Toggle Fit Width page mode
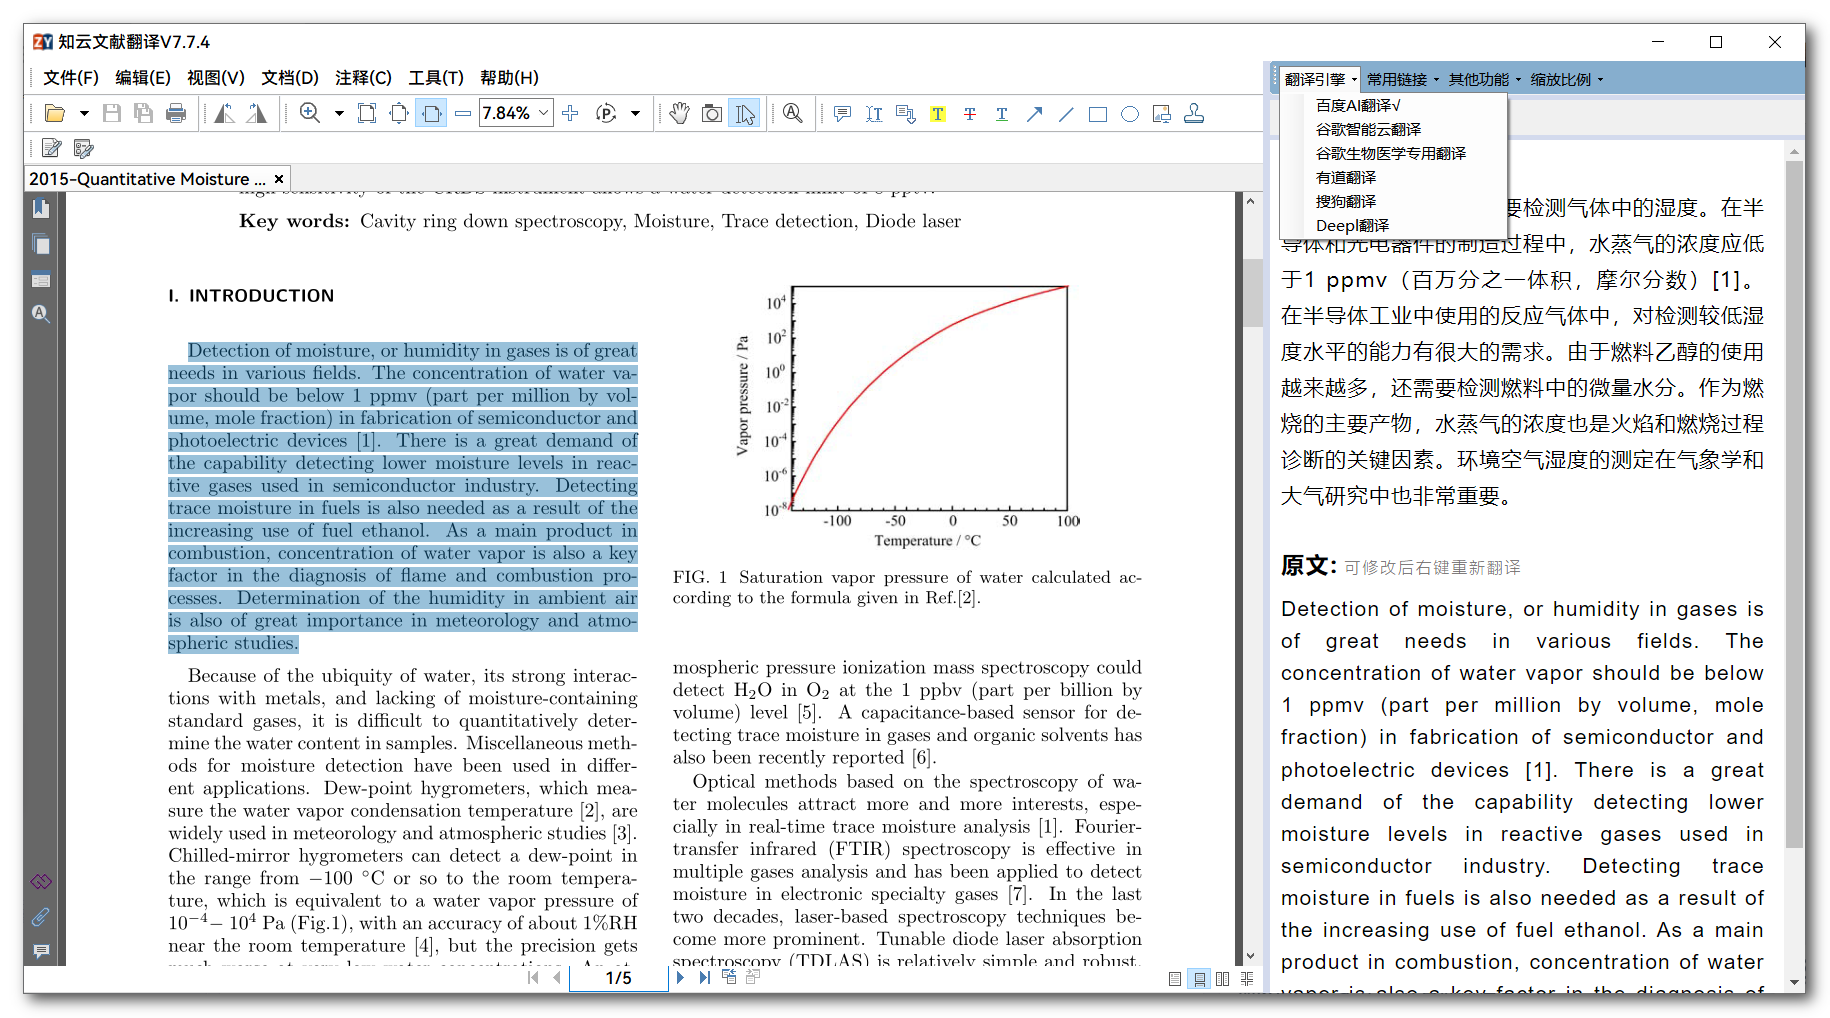This screenshot has height=1018, width=1830. coord(431,114)
